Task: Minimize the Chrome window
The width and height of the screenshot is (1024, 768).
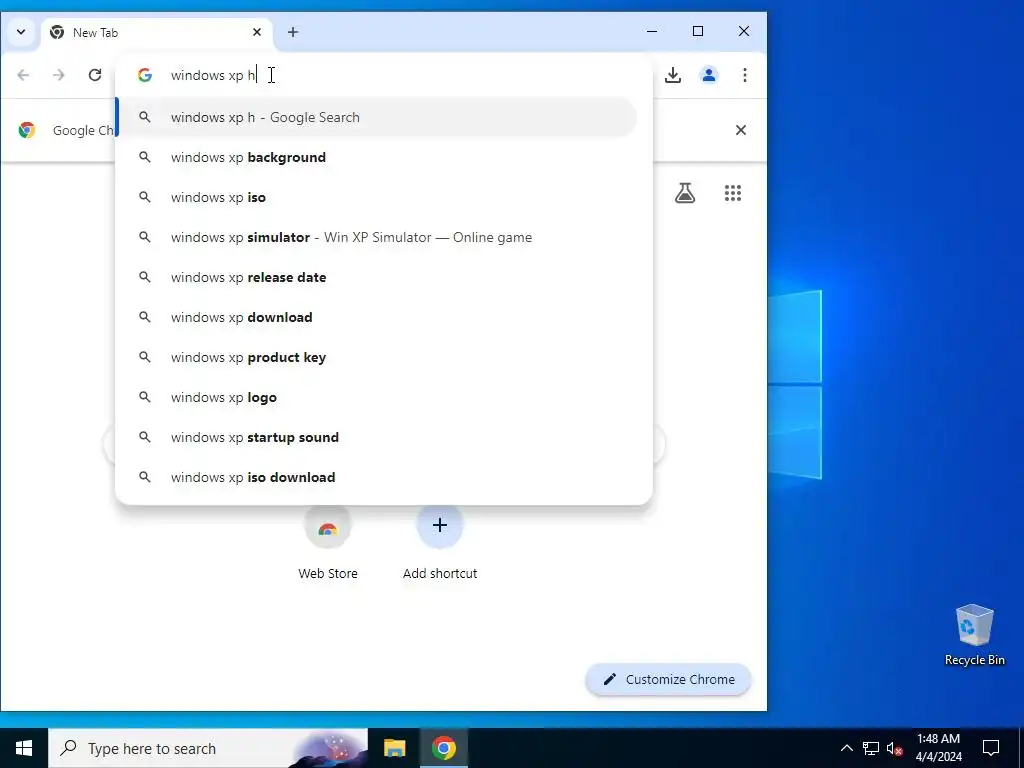Action: [x=652, y=31]
